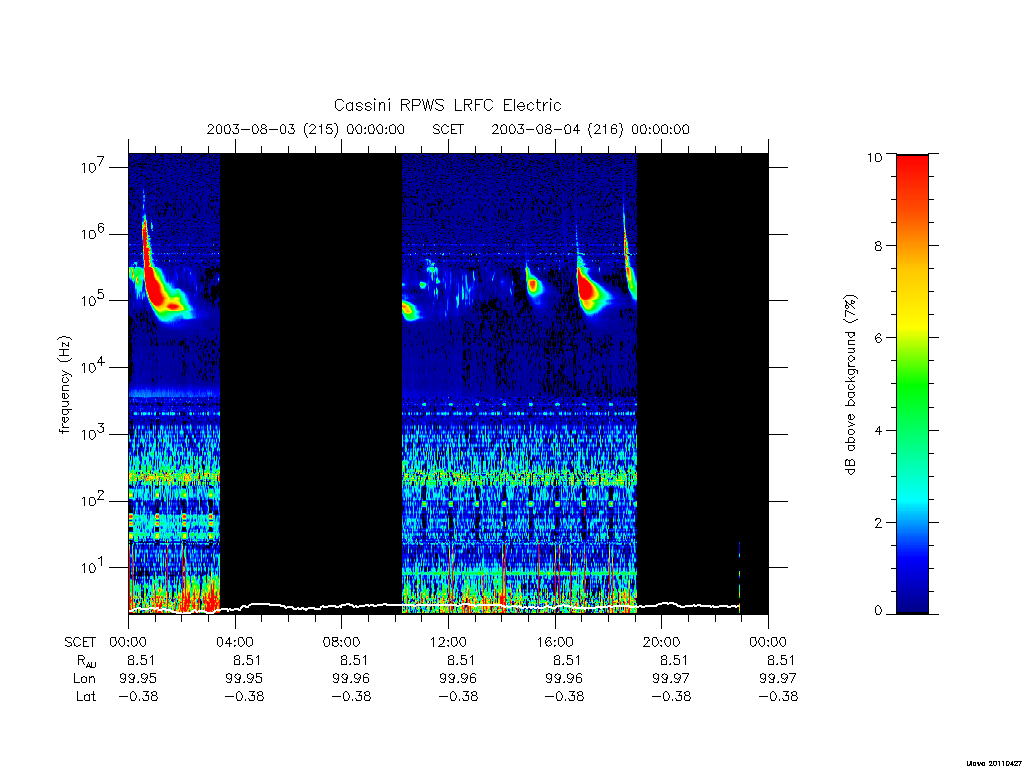Click the 08:00 time tick label
1024x768 pixels.
(341, 642)
